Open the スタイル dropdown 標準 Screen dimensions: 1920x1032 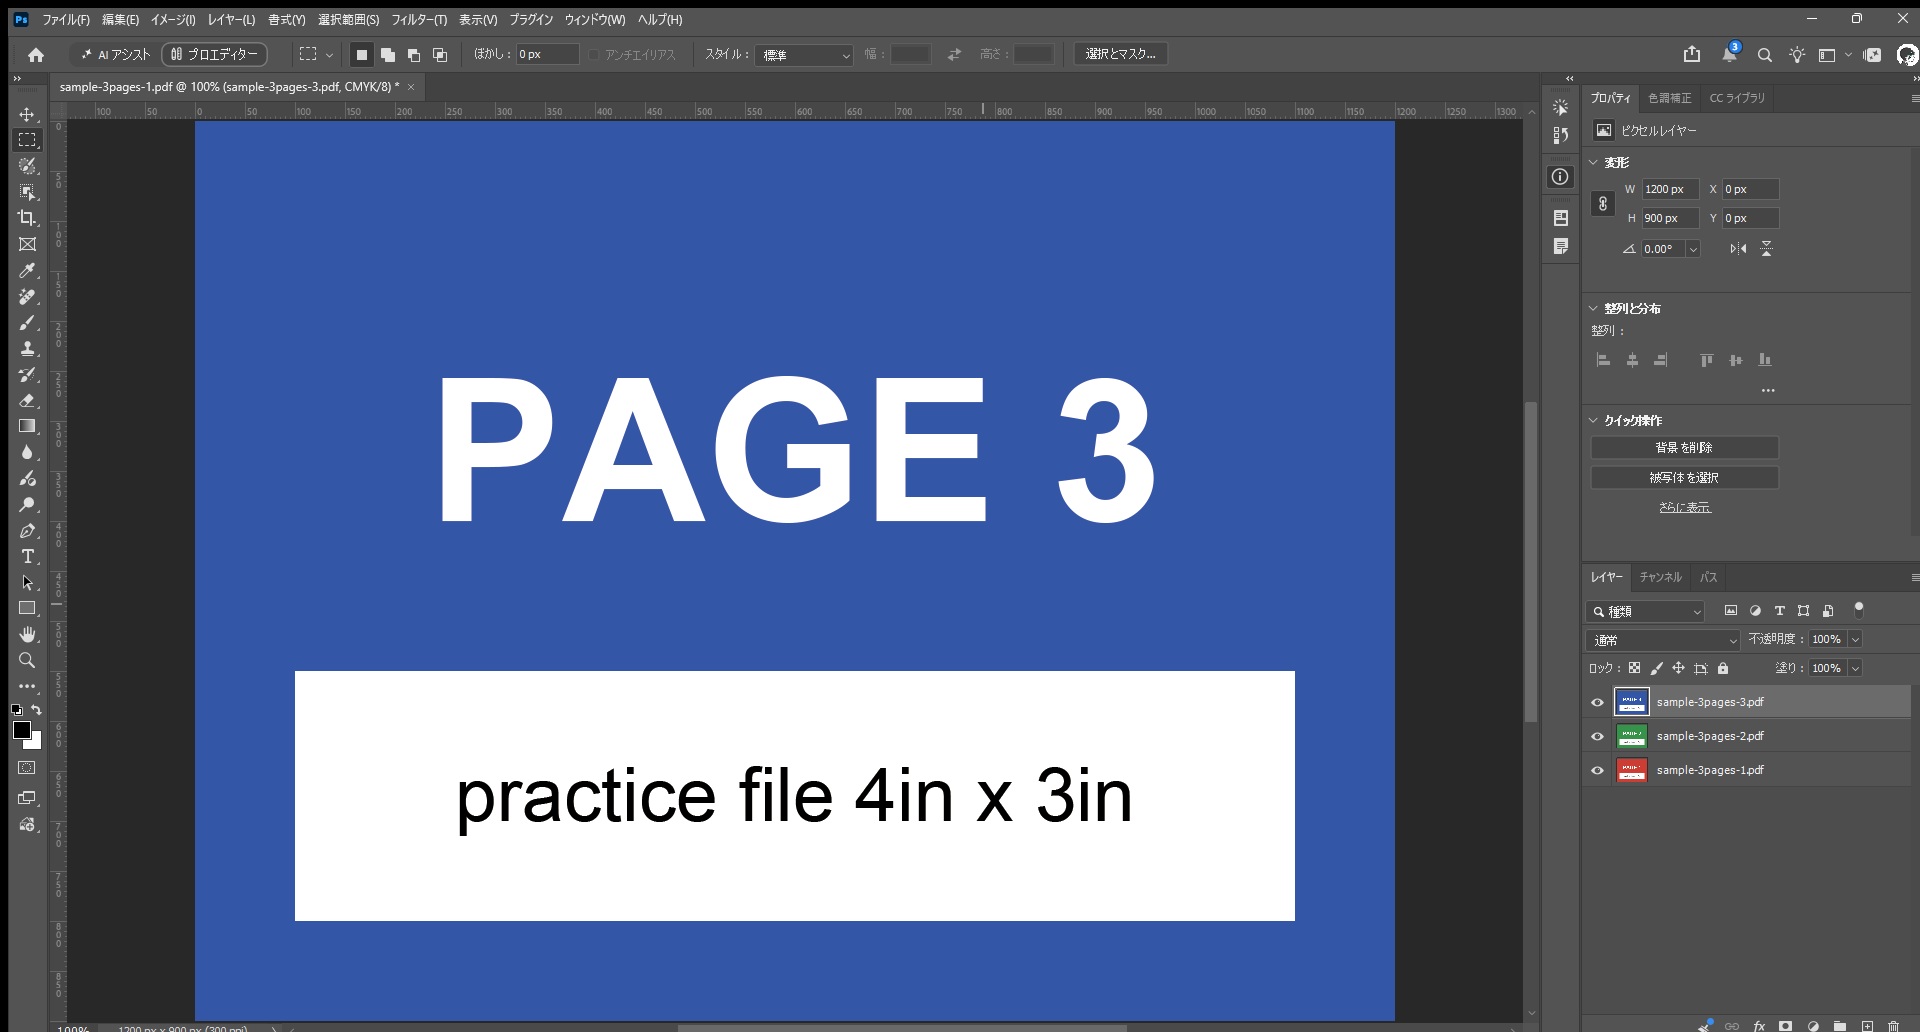pos(804,55)
